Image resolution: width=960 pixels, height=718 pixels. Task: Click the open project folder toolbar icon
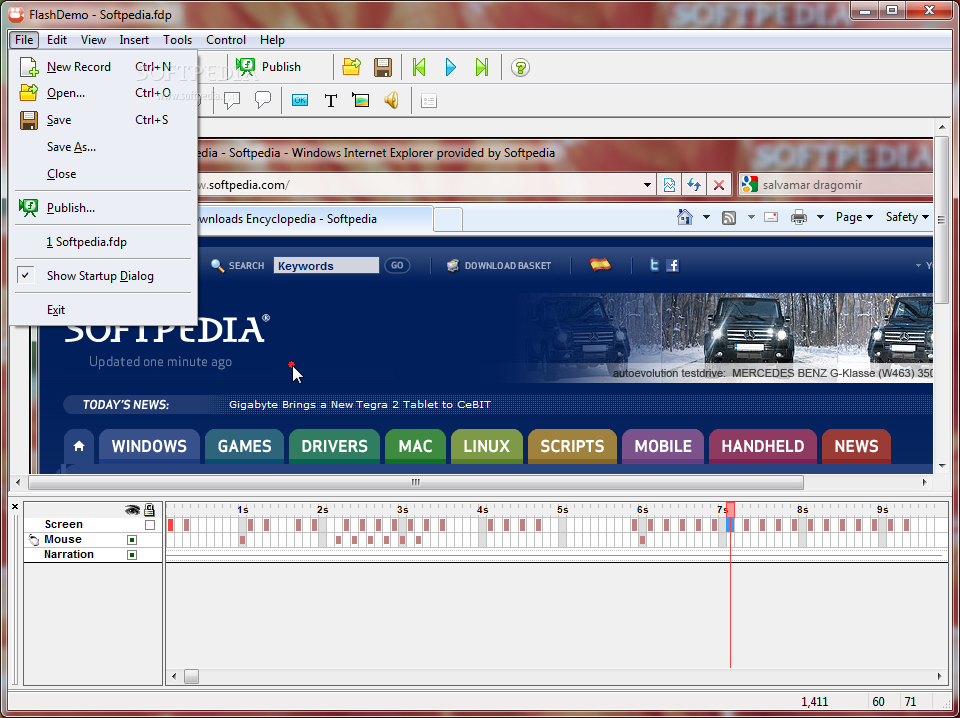351,67
